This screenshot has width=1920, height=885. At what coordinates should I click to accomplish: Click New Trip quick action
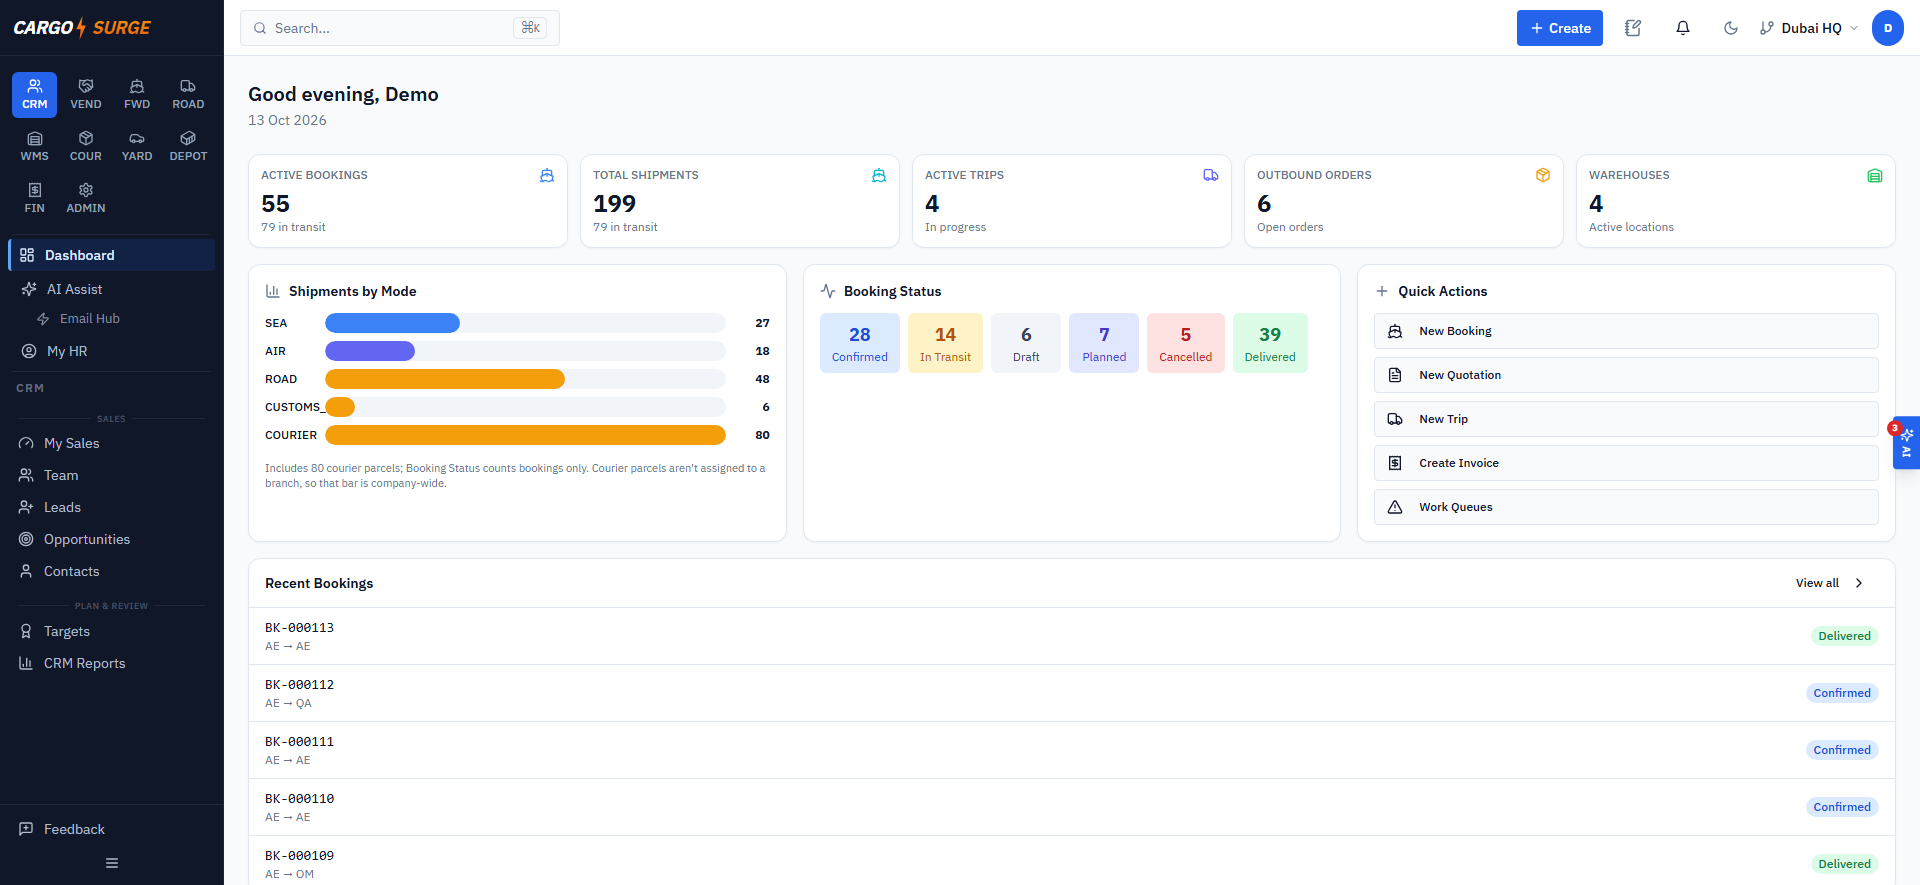[1626, 419]
